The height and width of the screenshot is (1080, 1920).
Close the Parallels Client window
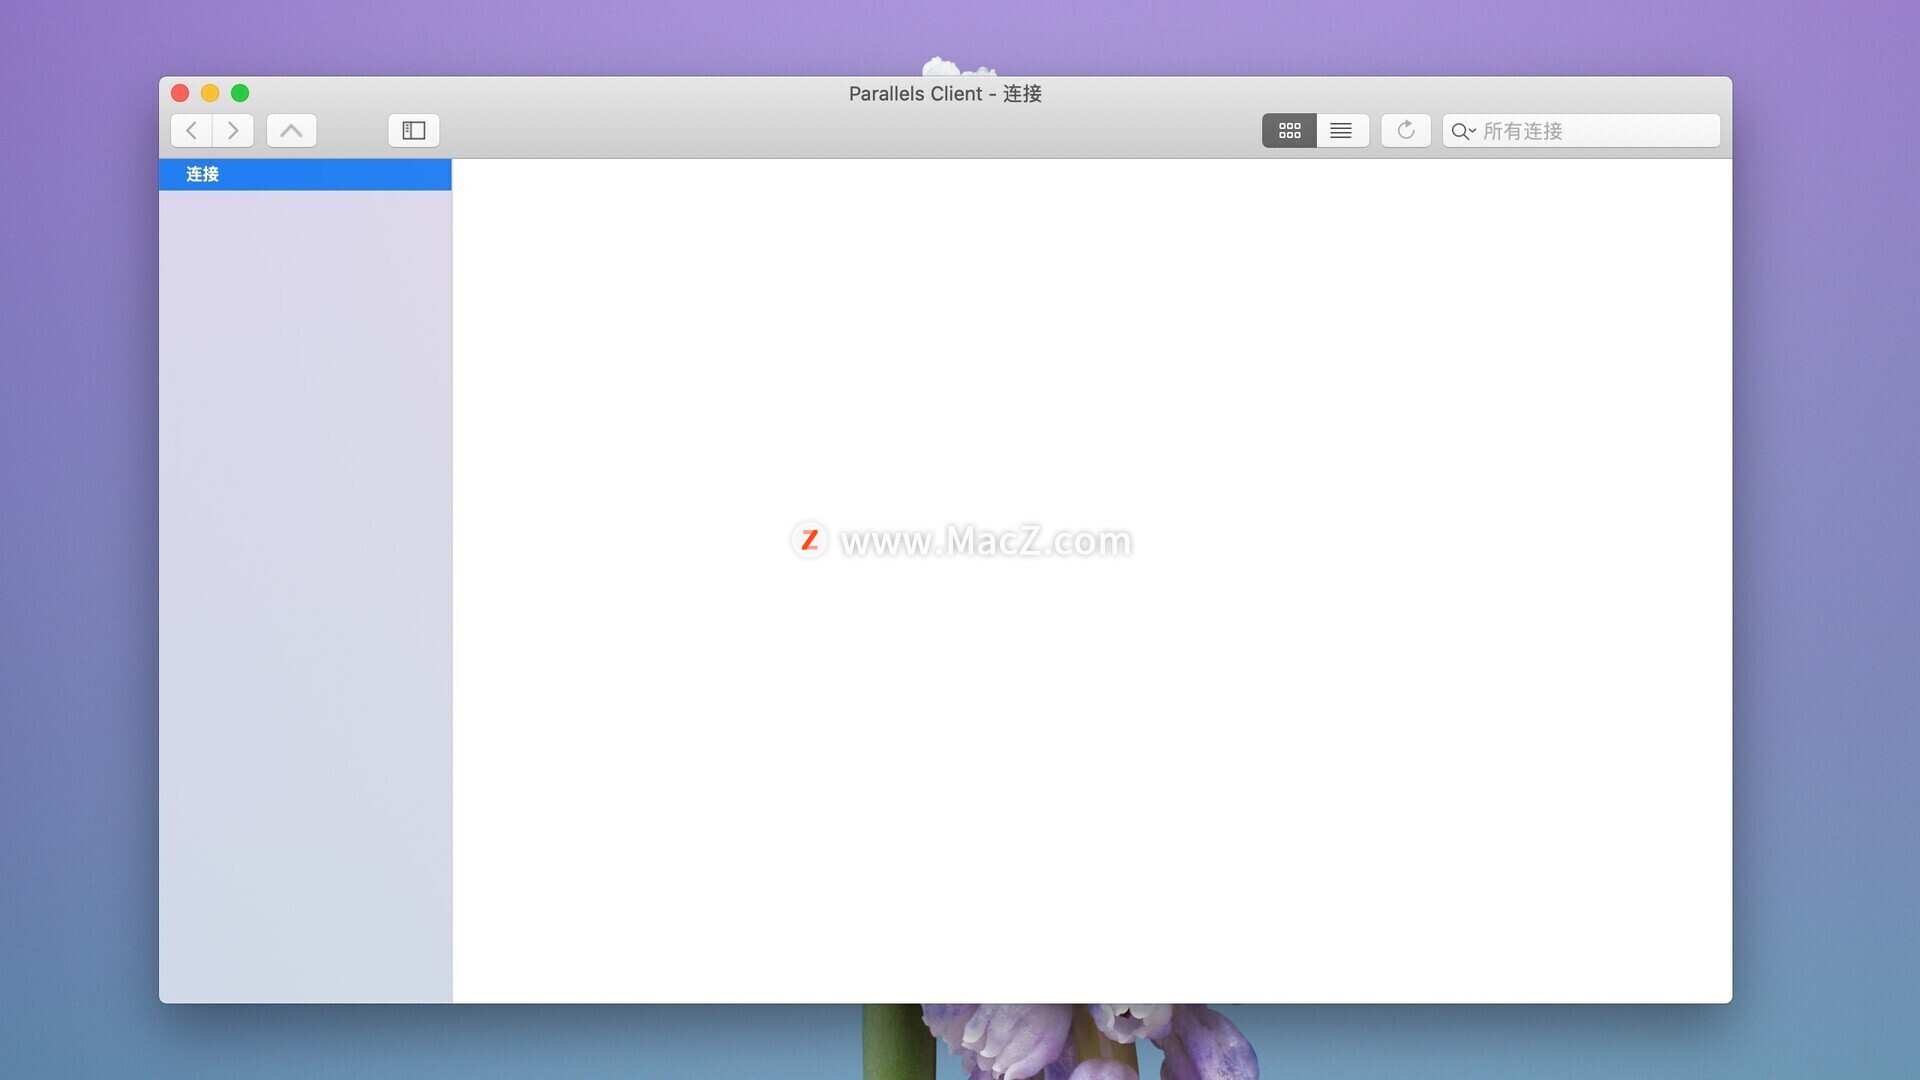pyautogui.click(x=180, y=93)
